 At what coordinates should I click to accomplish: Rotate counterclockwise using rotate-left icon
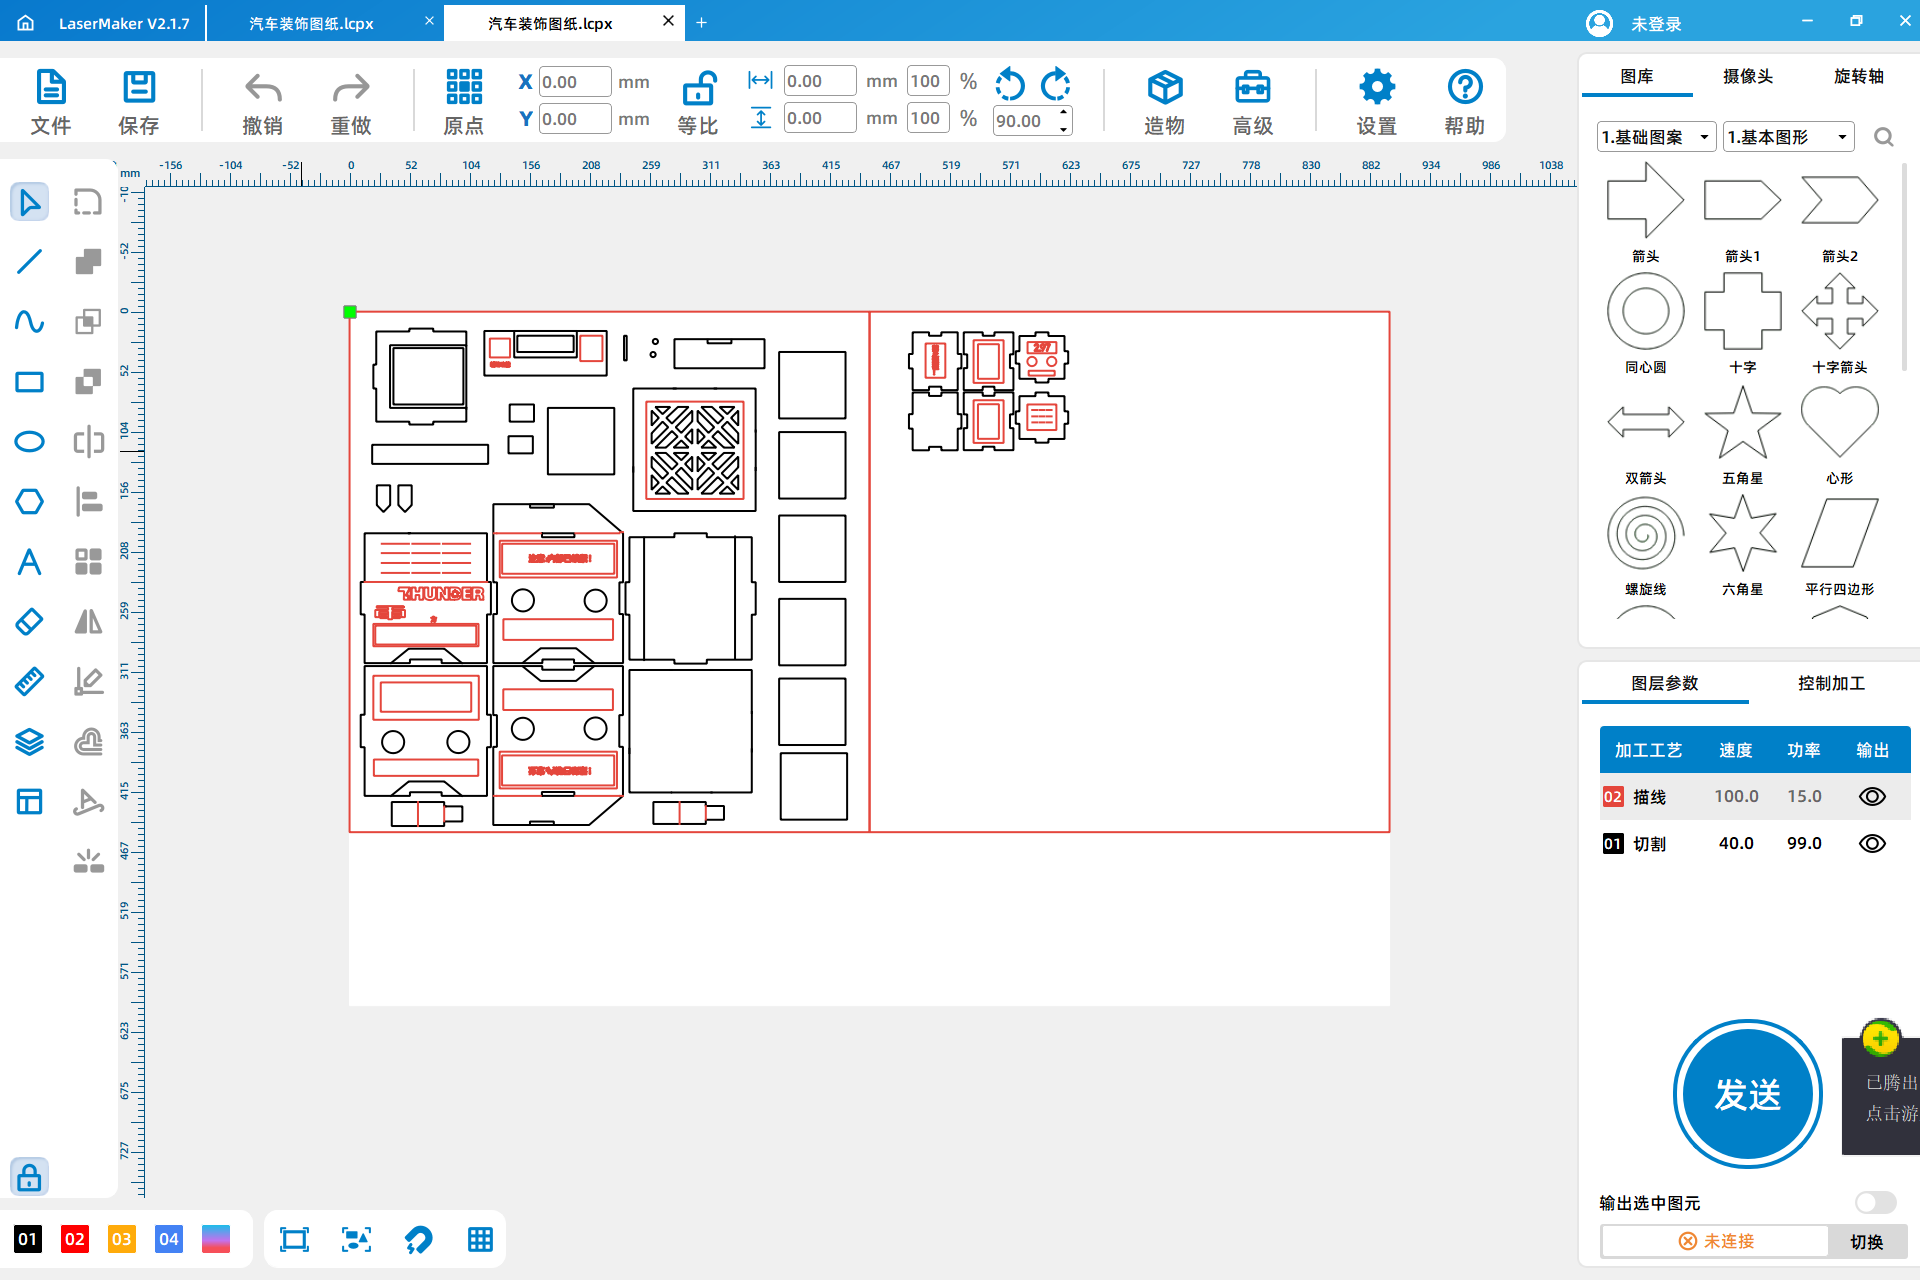coord(1010,85)
